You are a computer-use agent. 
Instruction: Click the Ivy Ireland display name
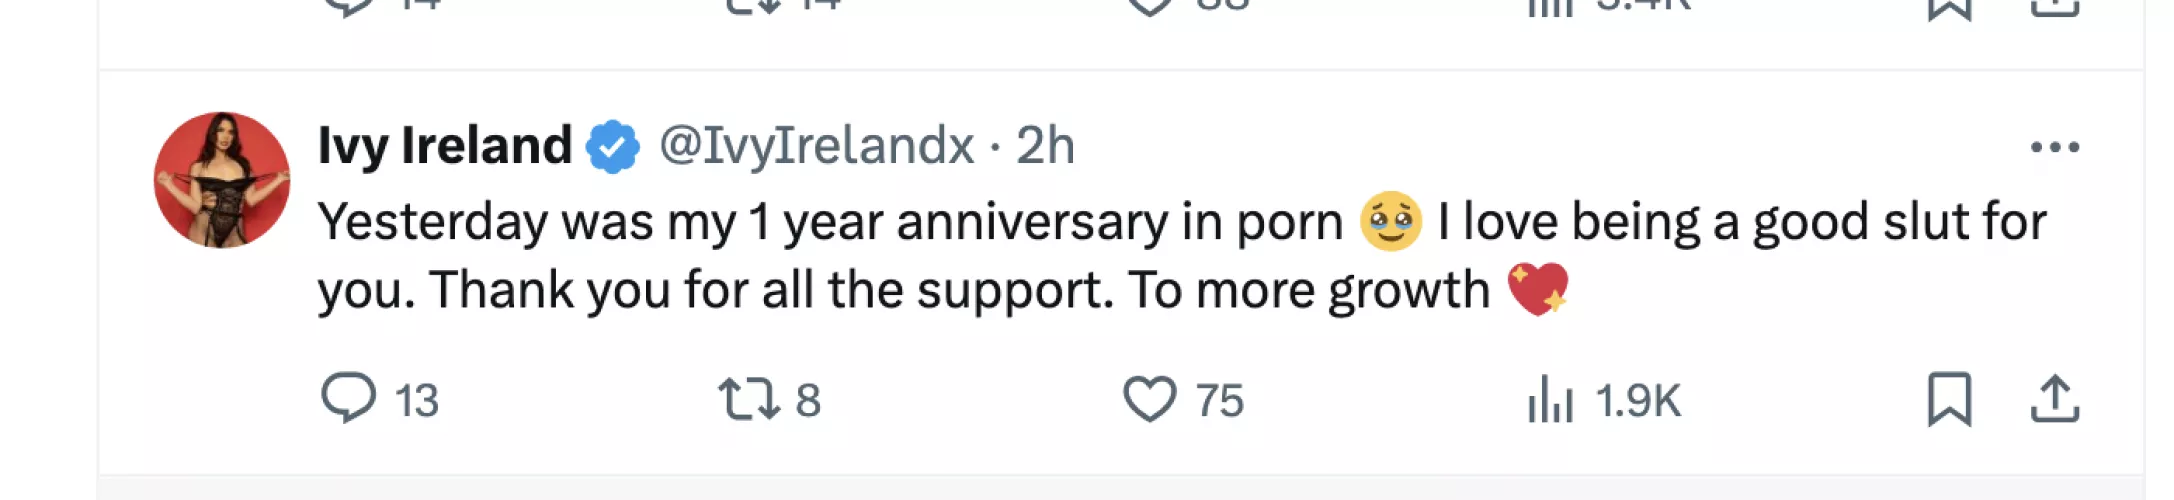coord(444,146)
